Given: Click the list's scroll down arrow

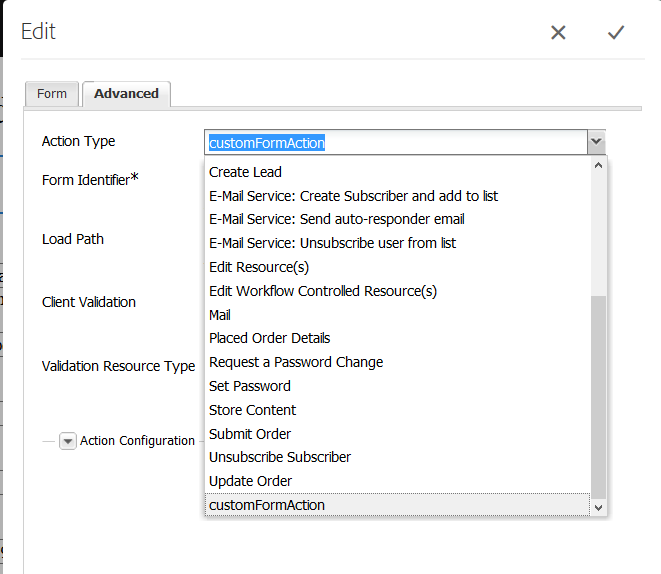Looking at the screenshot, I should tap(598, 508).
